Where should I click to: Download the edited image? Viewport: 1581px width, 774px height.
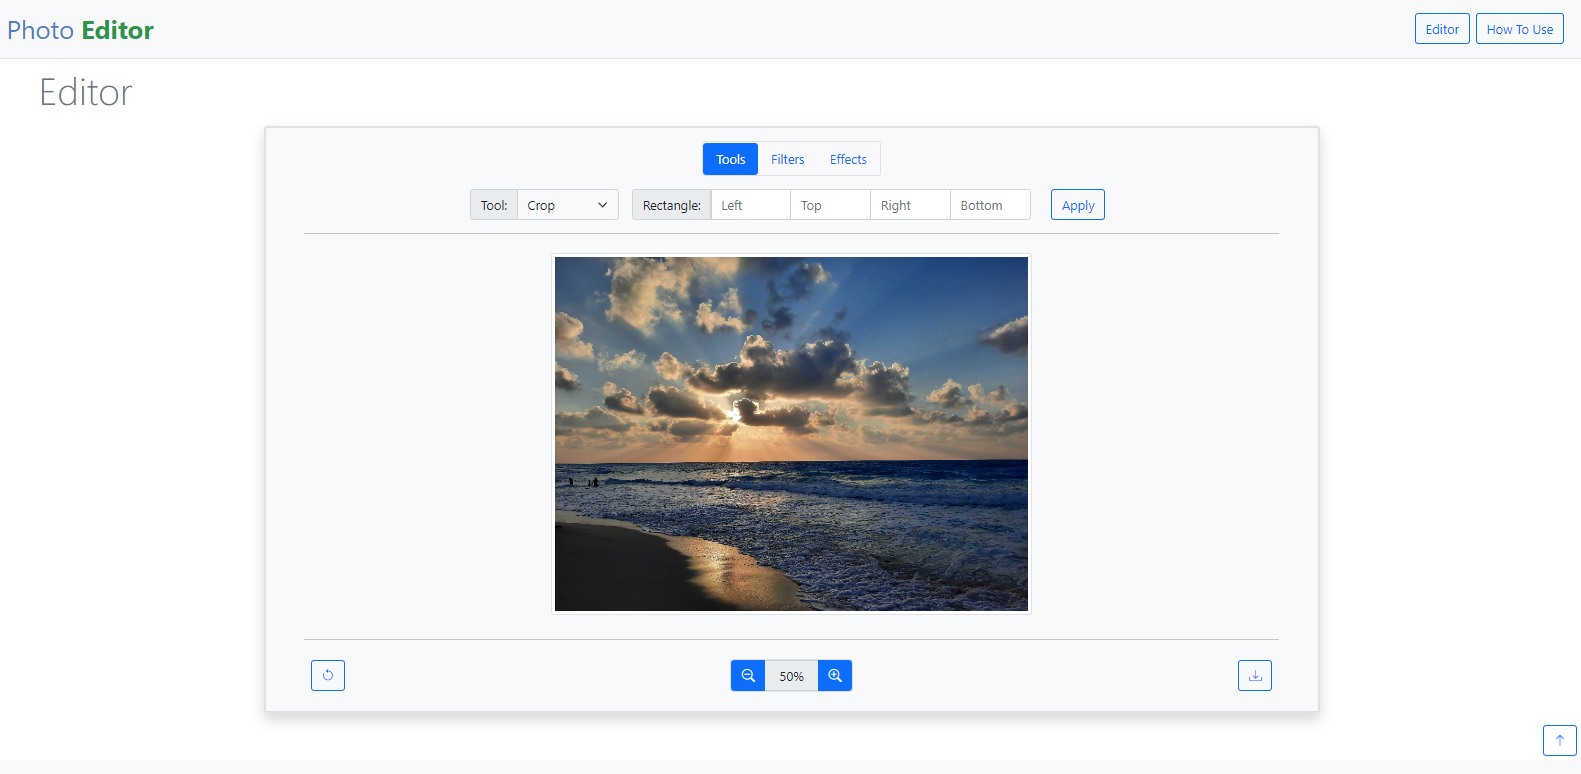1255,676
